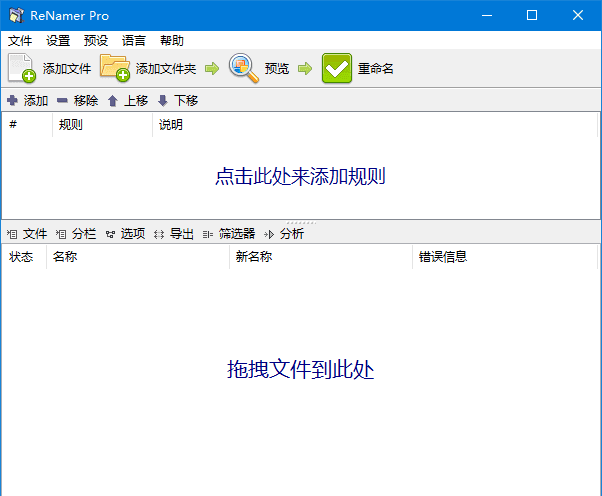The height and width of the screenshot is (496, 602).
Task: Open the 语言 menu
Action: [x=134, y=40]
